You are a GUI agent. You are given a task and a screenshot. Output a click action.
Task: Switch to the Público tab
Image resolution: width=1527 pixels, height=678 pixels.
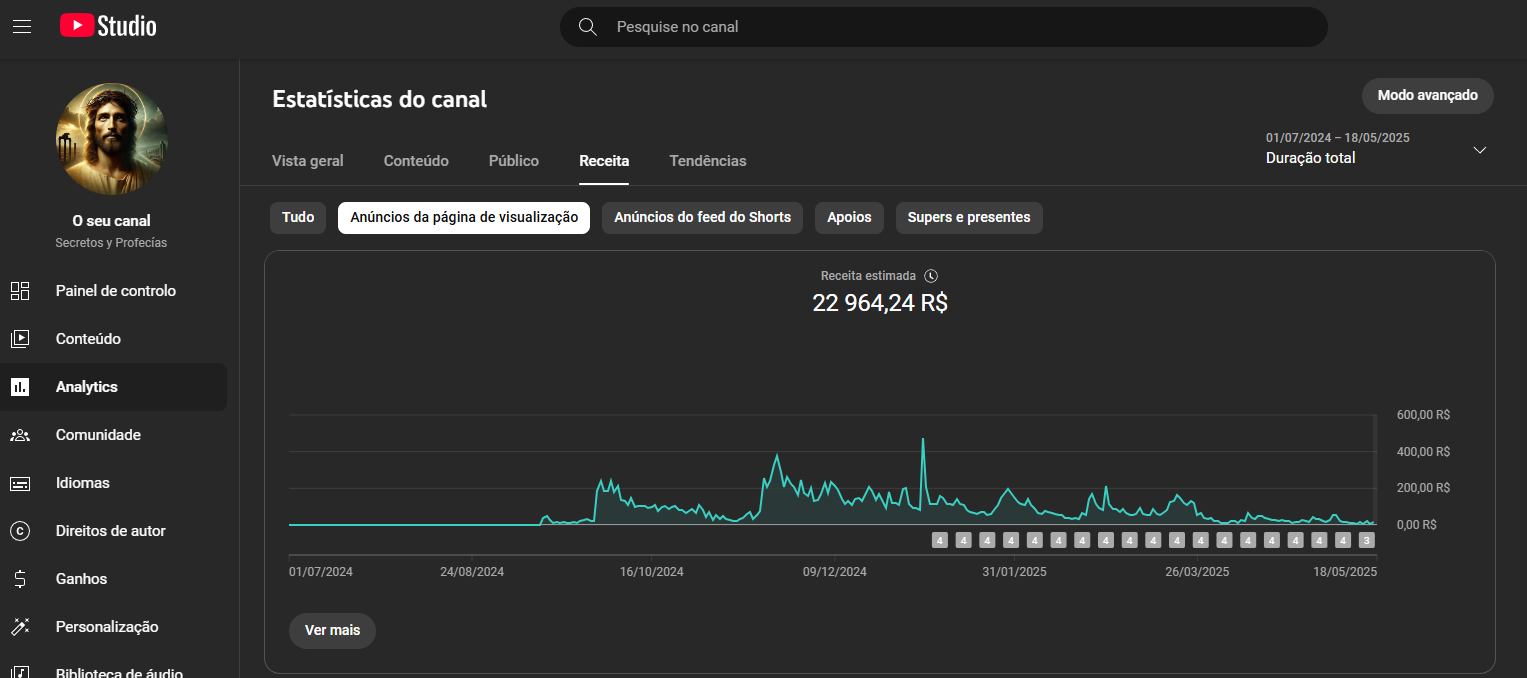[514, 161]
